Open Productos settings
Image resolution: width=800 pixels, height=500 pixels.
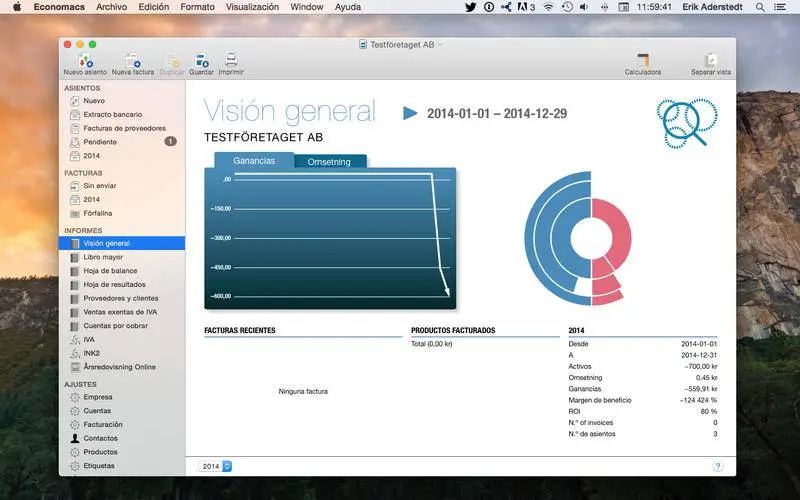(x=101, y=452)
